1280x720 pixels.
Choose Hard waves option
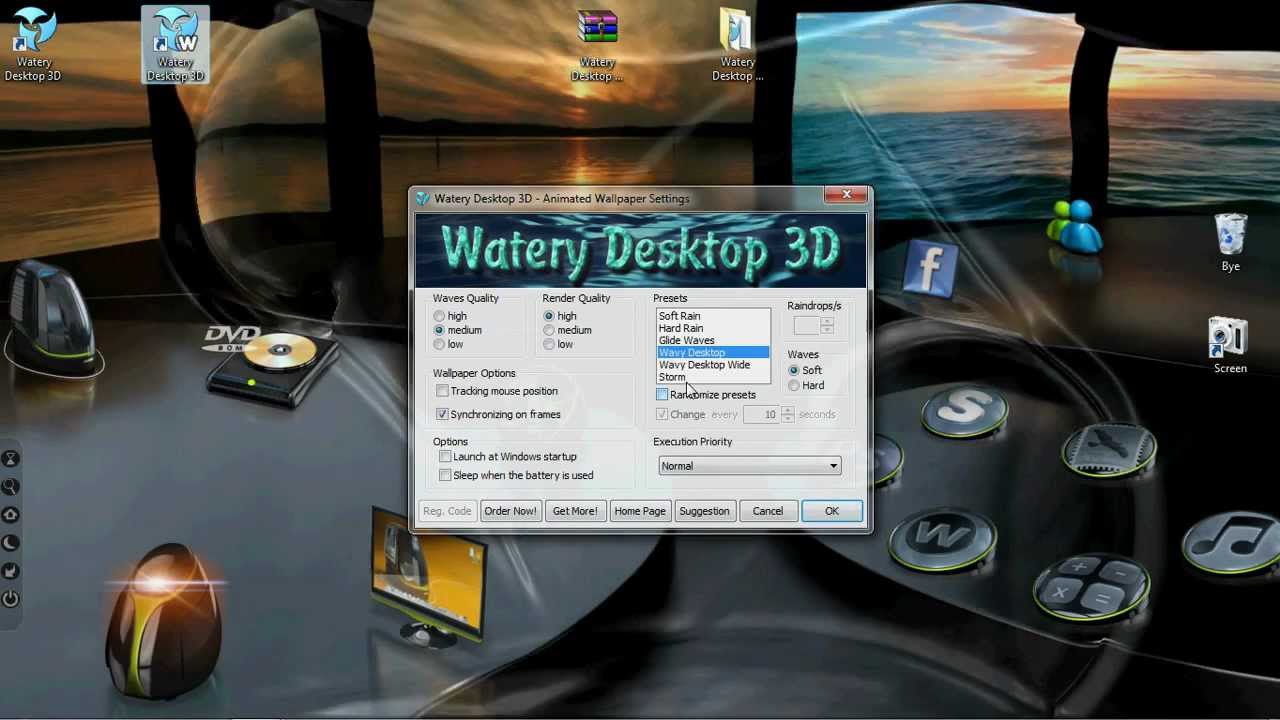click(x=794, y=385)
